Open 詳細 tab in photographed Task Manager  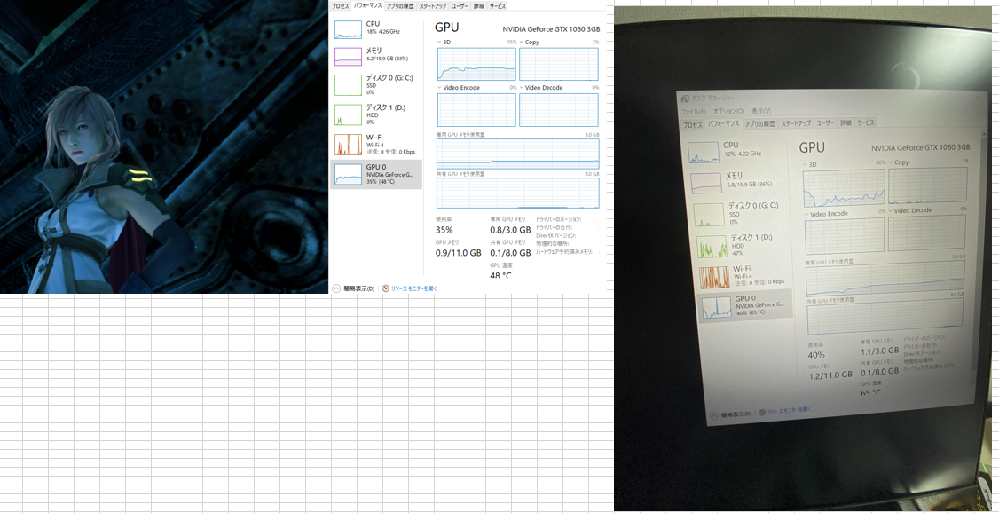(845, 122)
